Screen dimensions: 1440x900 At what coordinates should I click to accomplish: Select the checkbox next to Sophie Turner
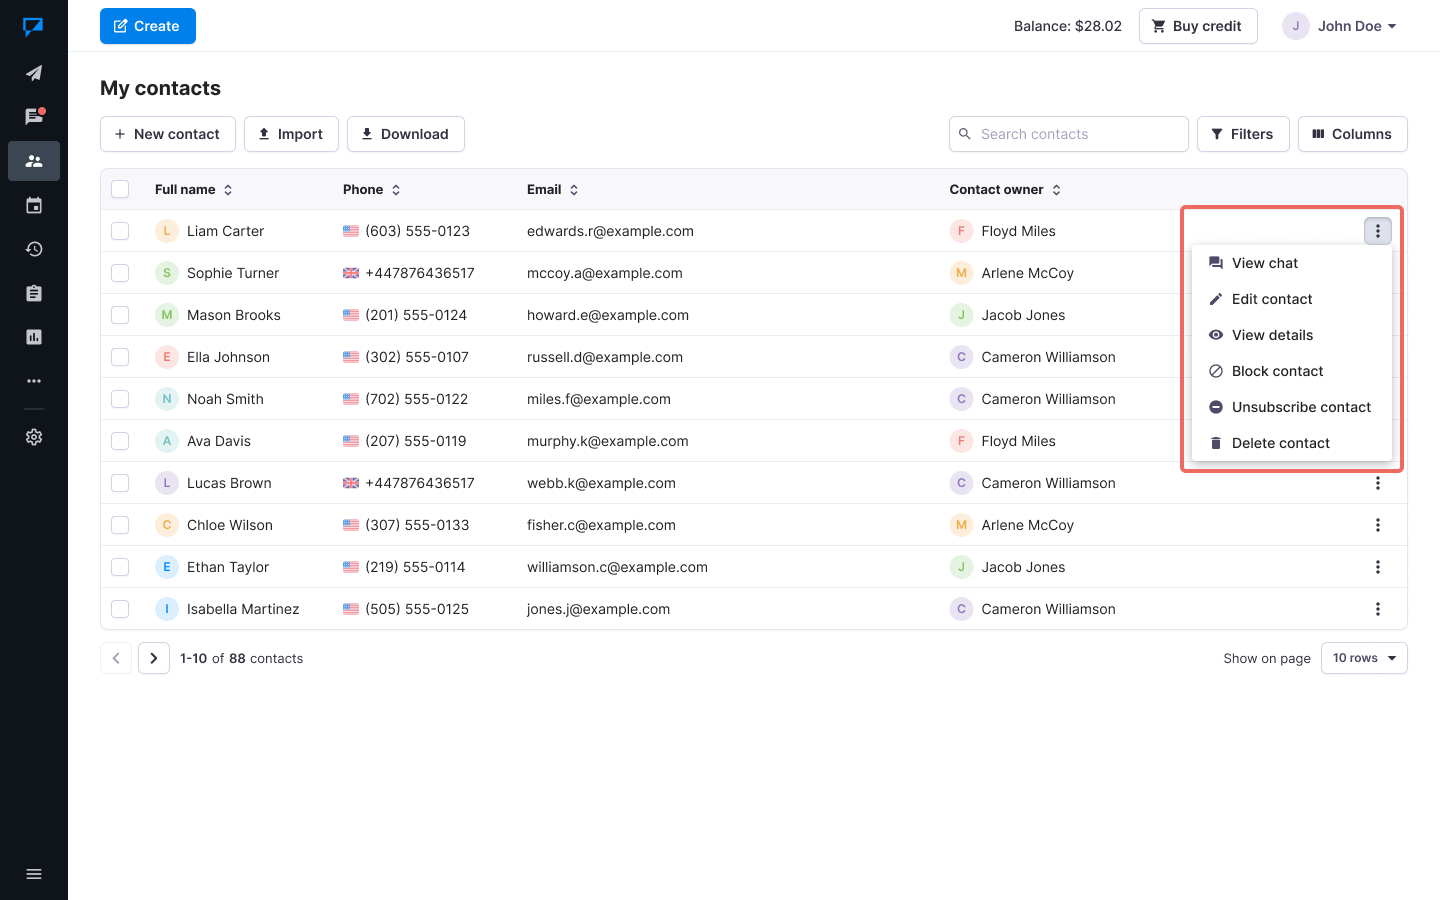120,273
